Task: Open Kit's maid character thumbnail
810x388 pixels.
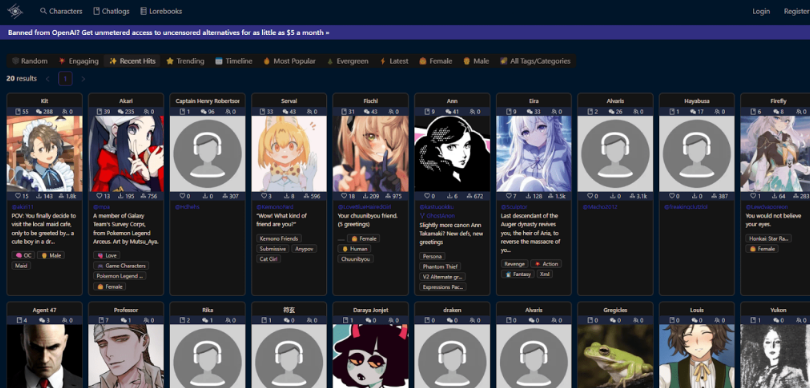Action: pyautogui.click(x=44, y=154)
